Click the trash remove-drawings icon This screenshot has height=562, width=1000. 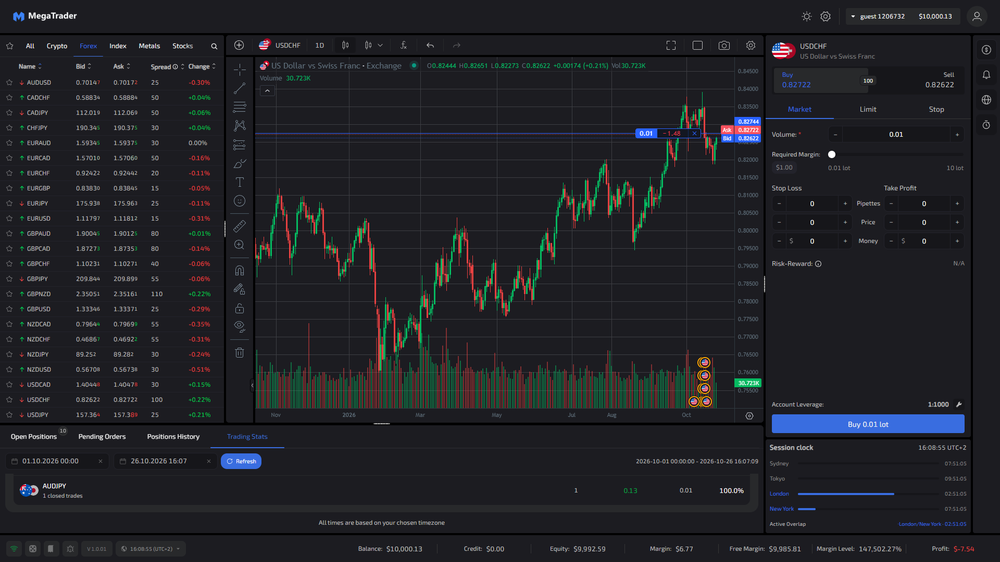click(x=239, y=352)
